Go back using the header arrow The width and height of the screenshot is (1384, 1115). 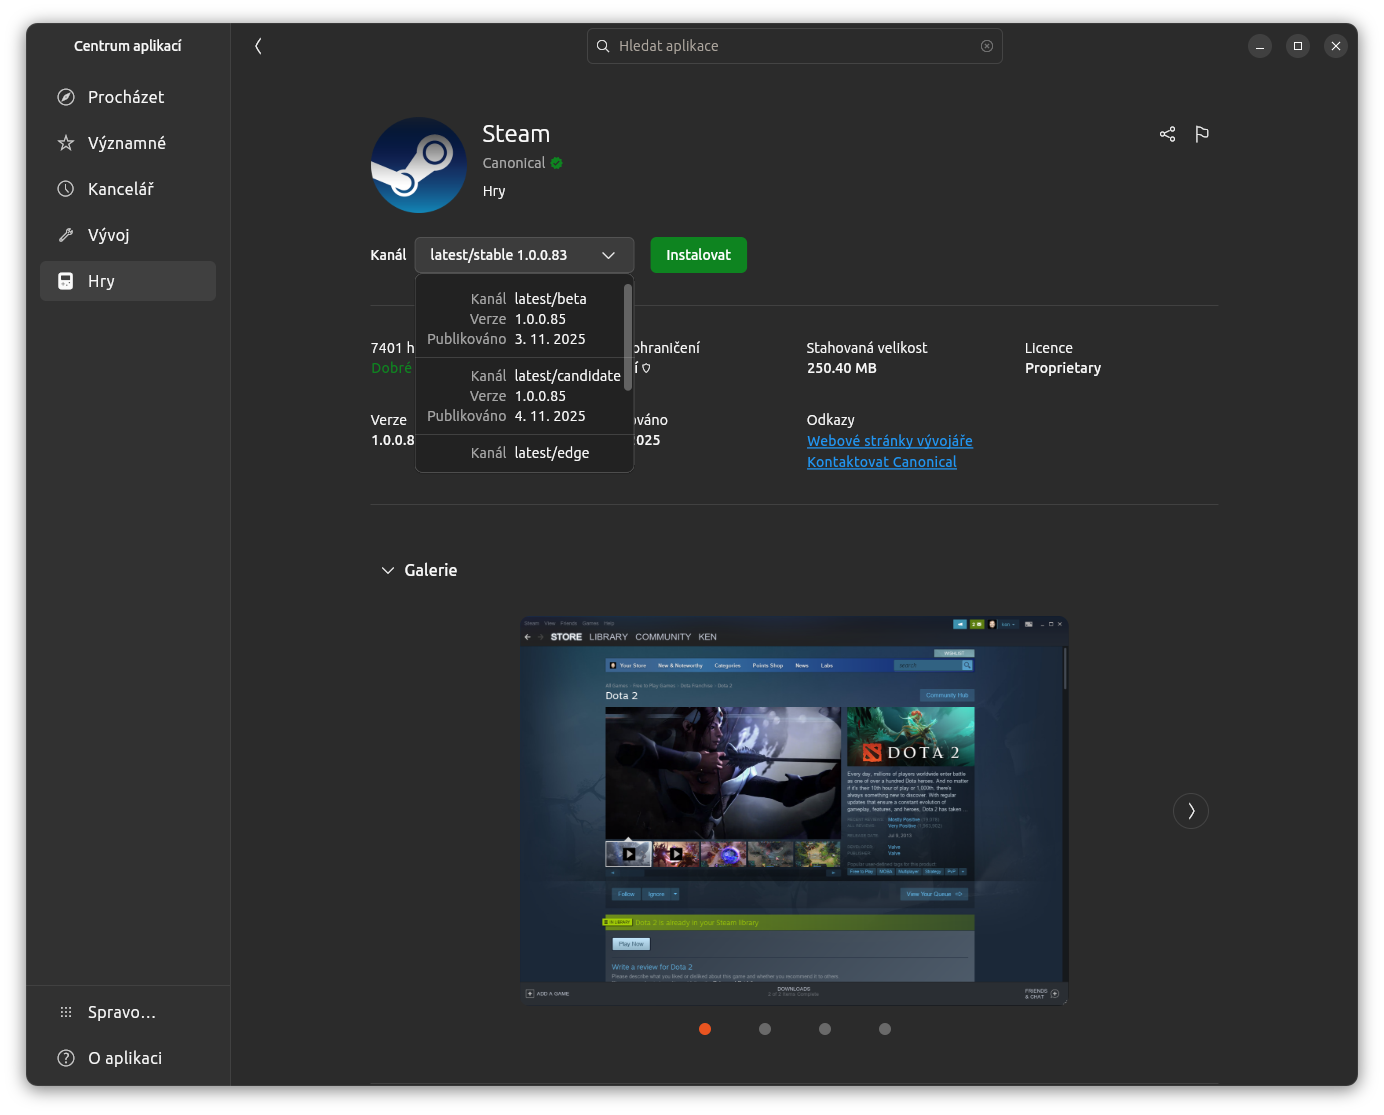pos(258,46)
